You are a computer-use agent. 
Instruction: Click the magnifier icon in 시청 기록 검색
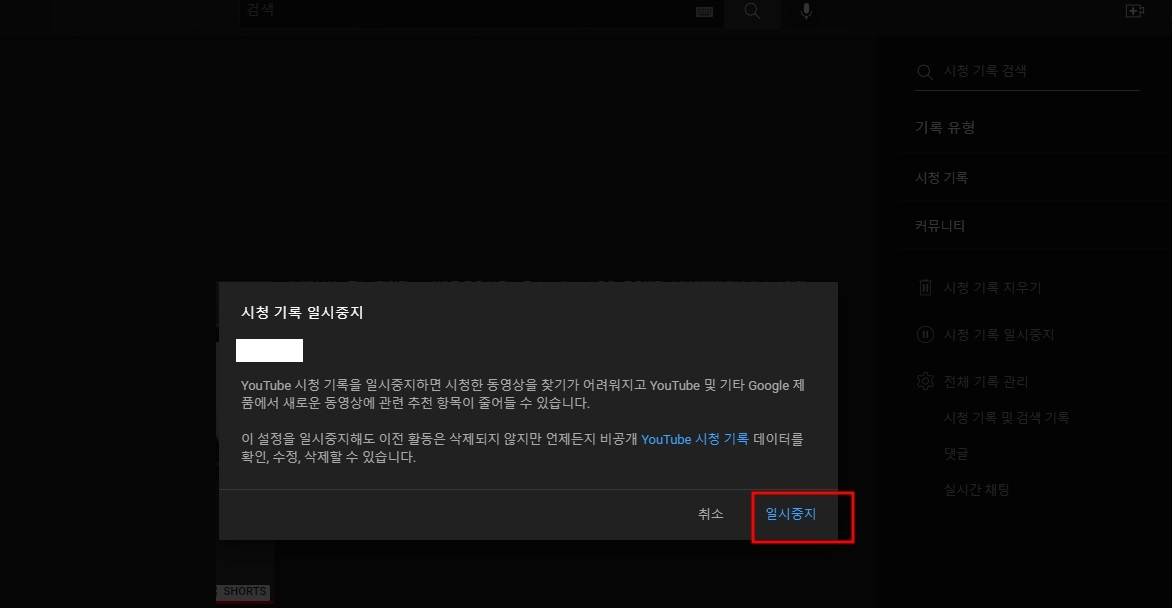[923, 71]
